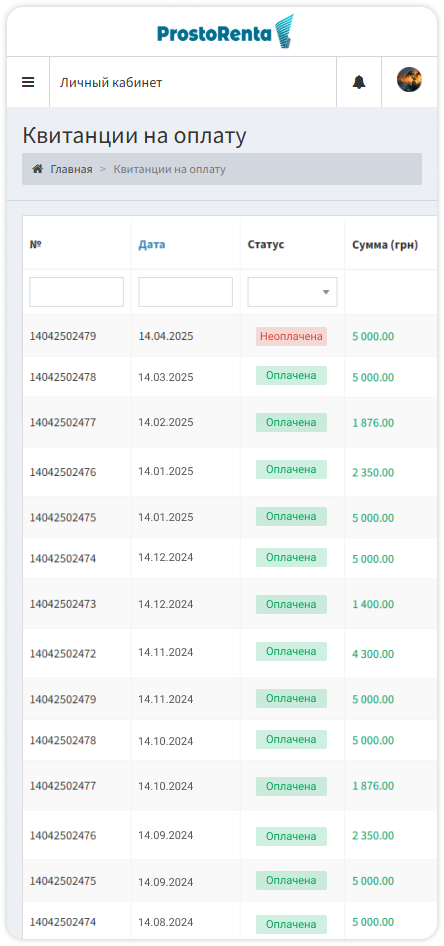This screenshot has height=946, width=444.
Task: Click Оплачена badge in 14.08.2024 row
Action: point(291,924)
